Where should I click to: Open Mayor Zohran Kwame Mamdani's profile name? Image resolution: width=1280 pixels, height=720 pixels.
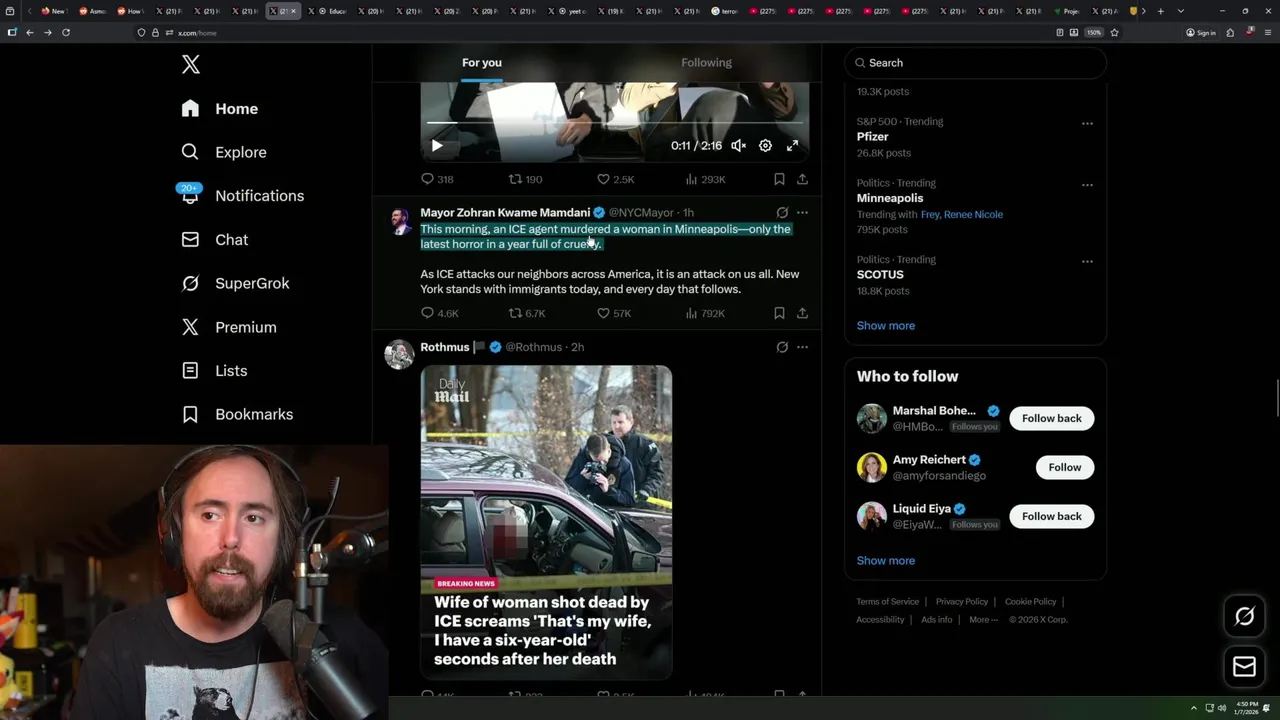[x=505, y=213]
